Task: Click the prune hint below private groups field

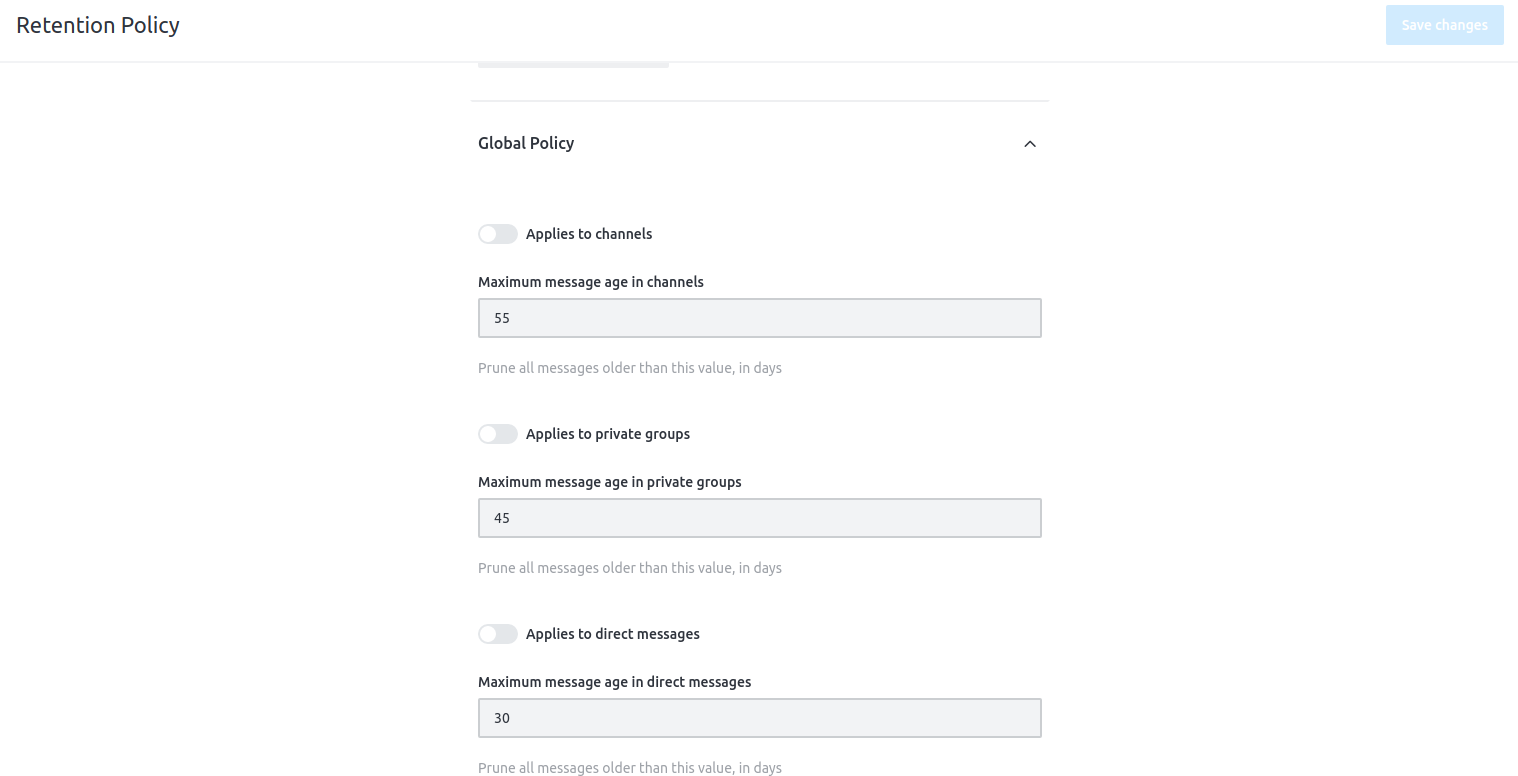Action: coord(630,568)
